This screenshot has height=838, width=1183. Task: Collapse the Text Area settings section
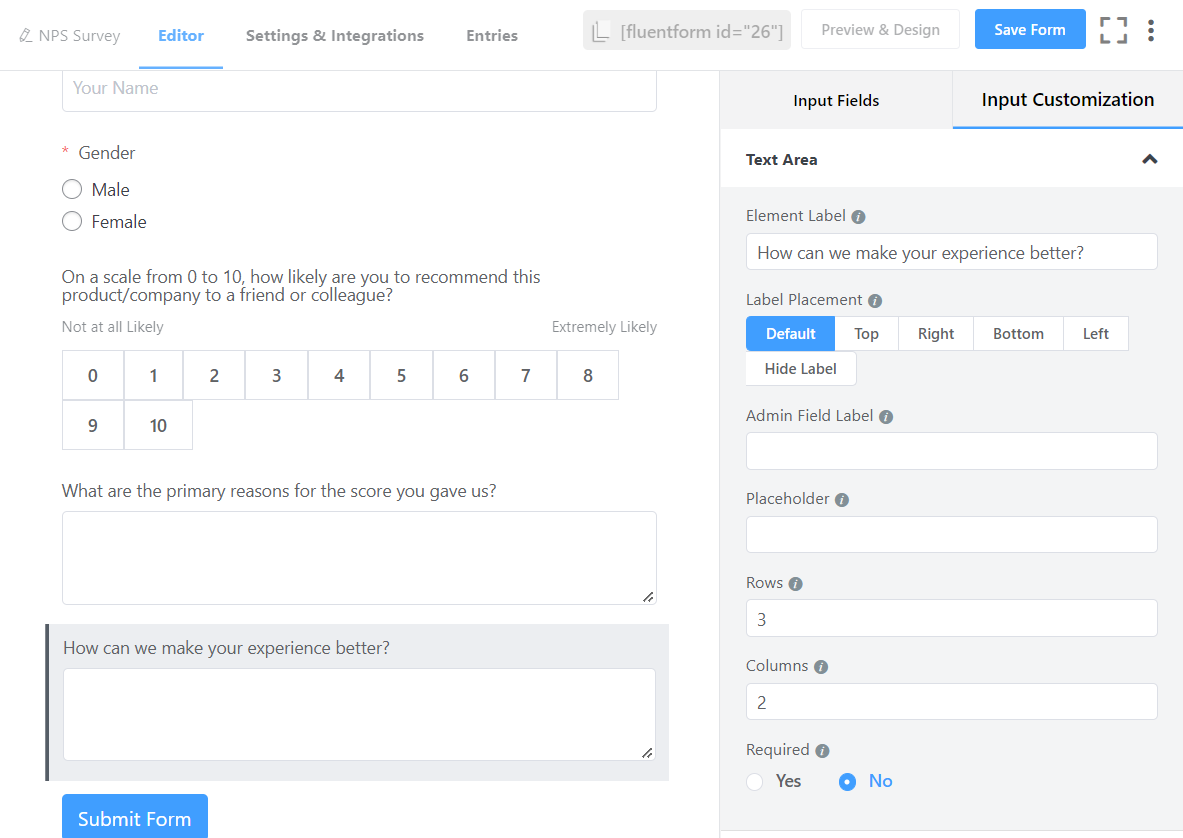tap(1149, 159)
